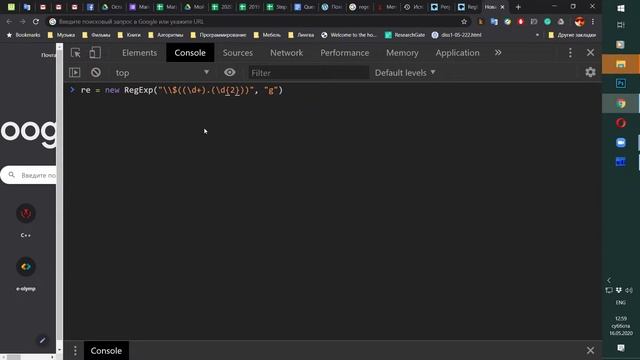This screenshot has height=360, width=640.
Task: Open the Windows Start menu
Action: (621, 8)
